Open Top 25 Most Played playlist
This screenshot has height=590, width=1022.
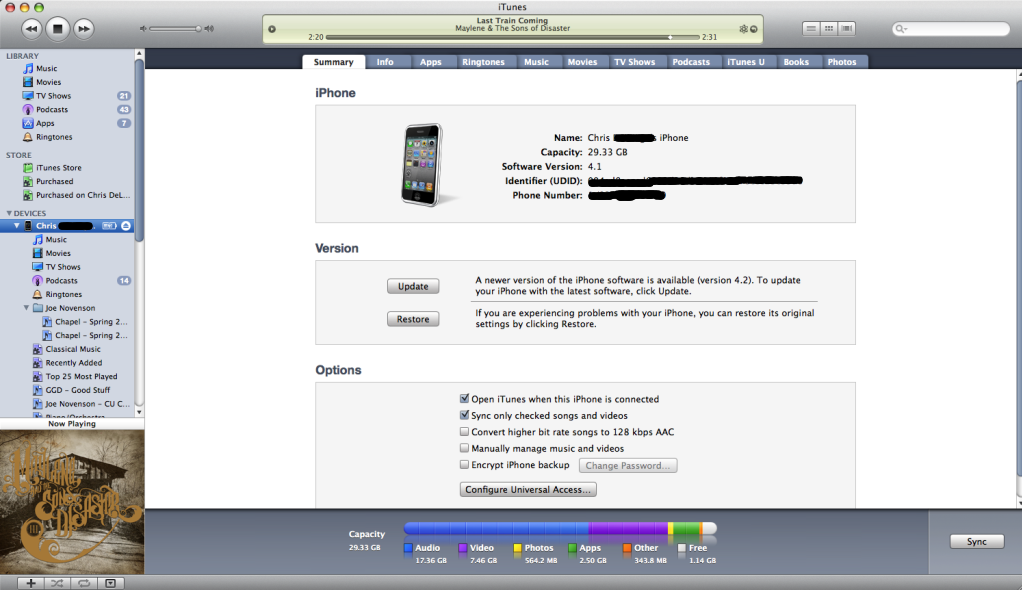tap(81, 376)
